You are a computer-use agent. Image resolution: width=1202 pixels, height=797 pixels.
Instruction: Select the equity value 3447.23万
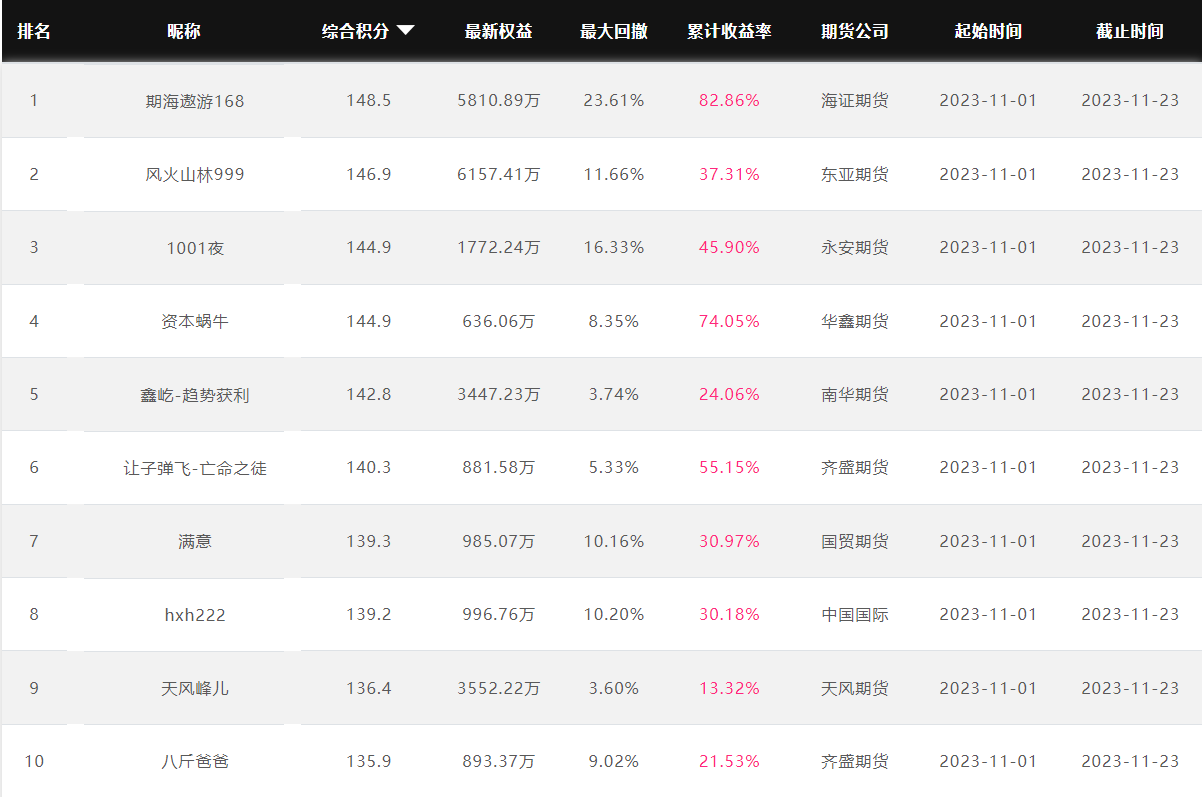click(498, 394)
